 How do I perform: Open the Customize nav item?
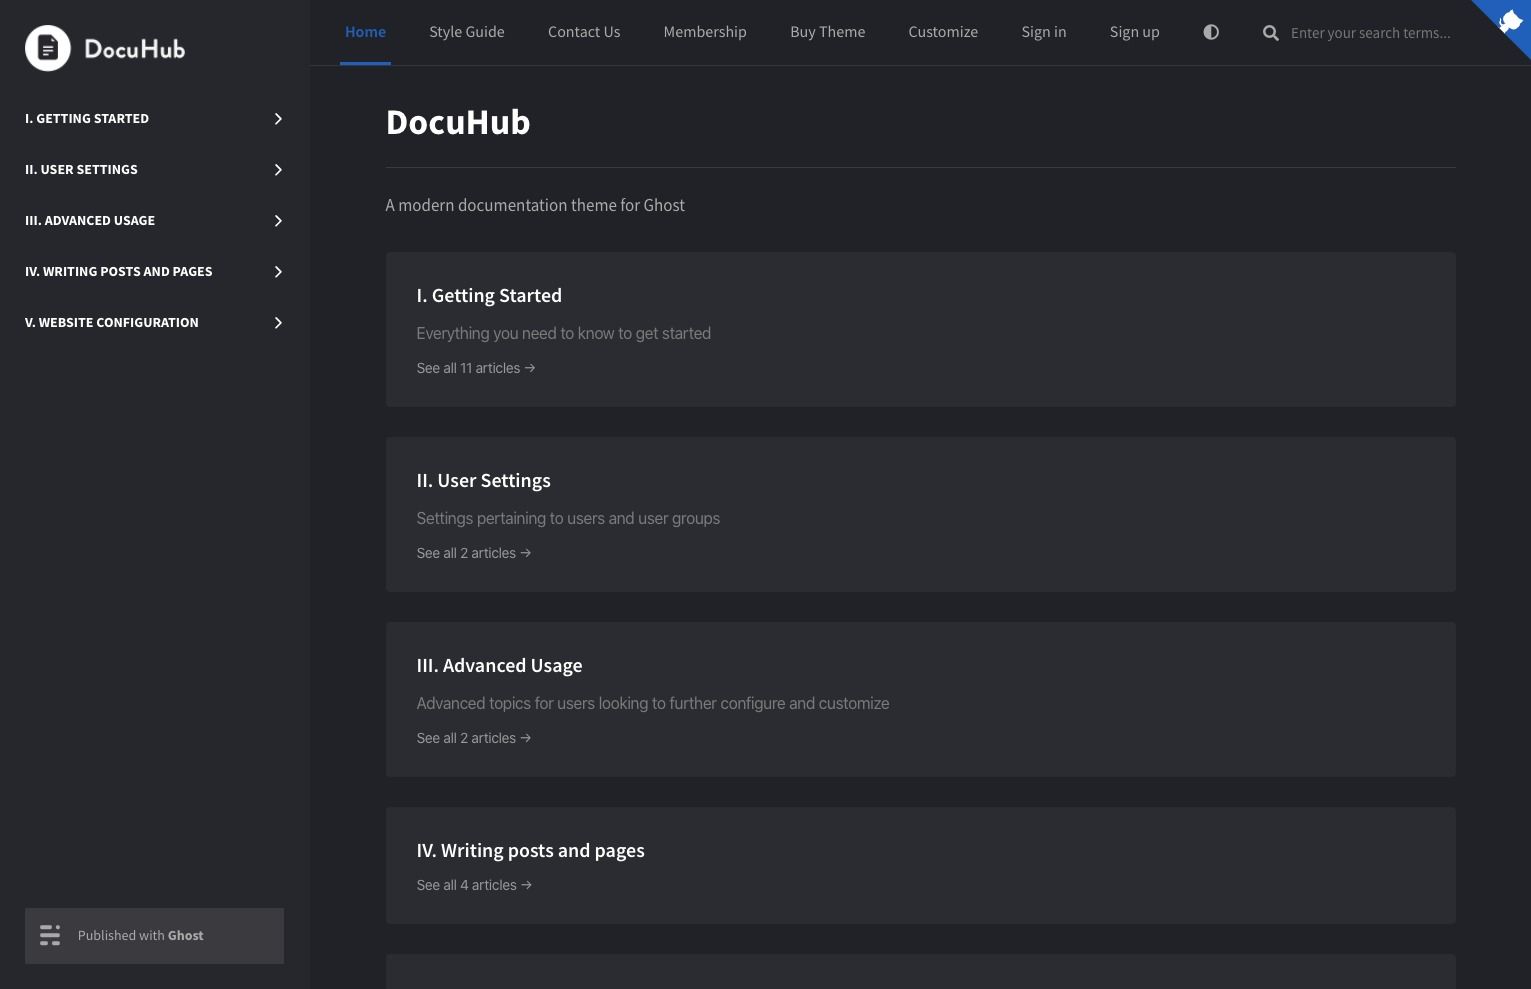(x=943, y=32)
